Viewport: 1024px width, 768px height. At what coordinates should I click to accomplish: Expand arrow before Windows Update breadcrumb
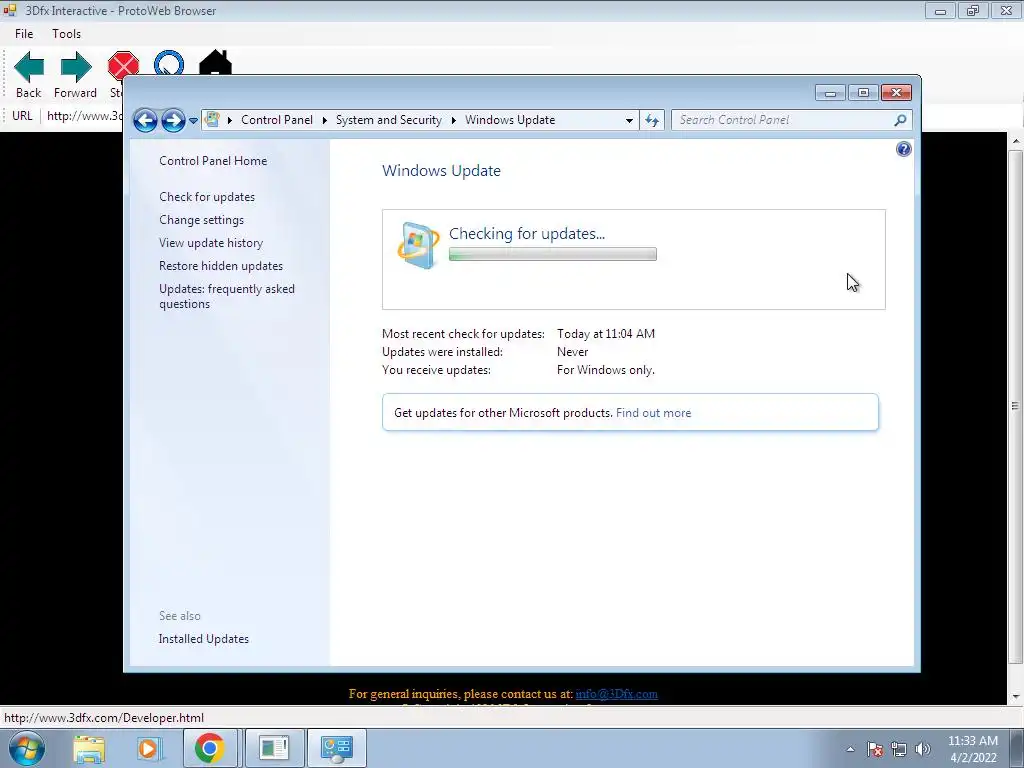click(x=453, y=120)
